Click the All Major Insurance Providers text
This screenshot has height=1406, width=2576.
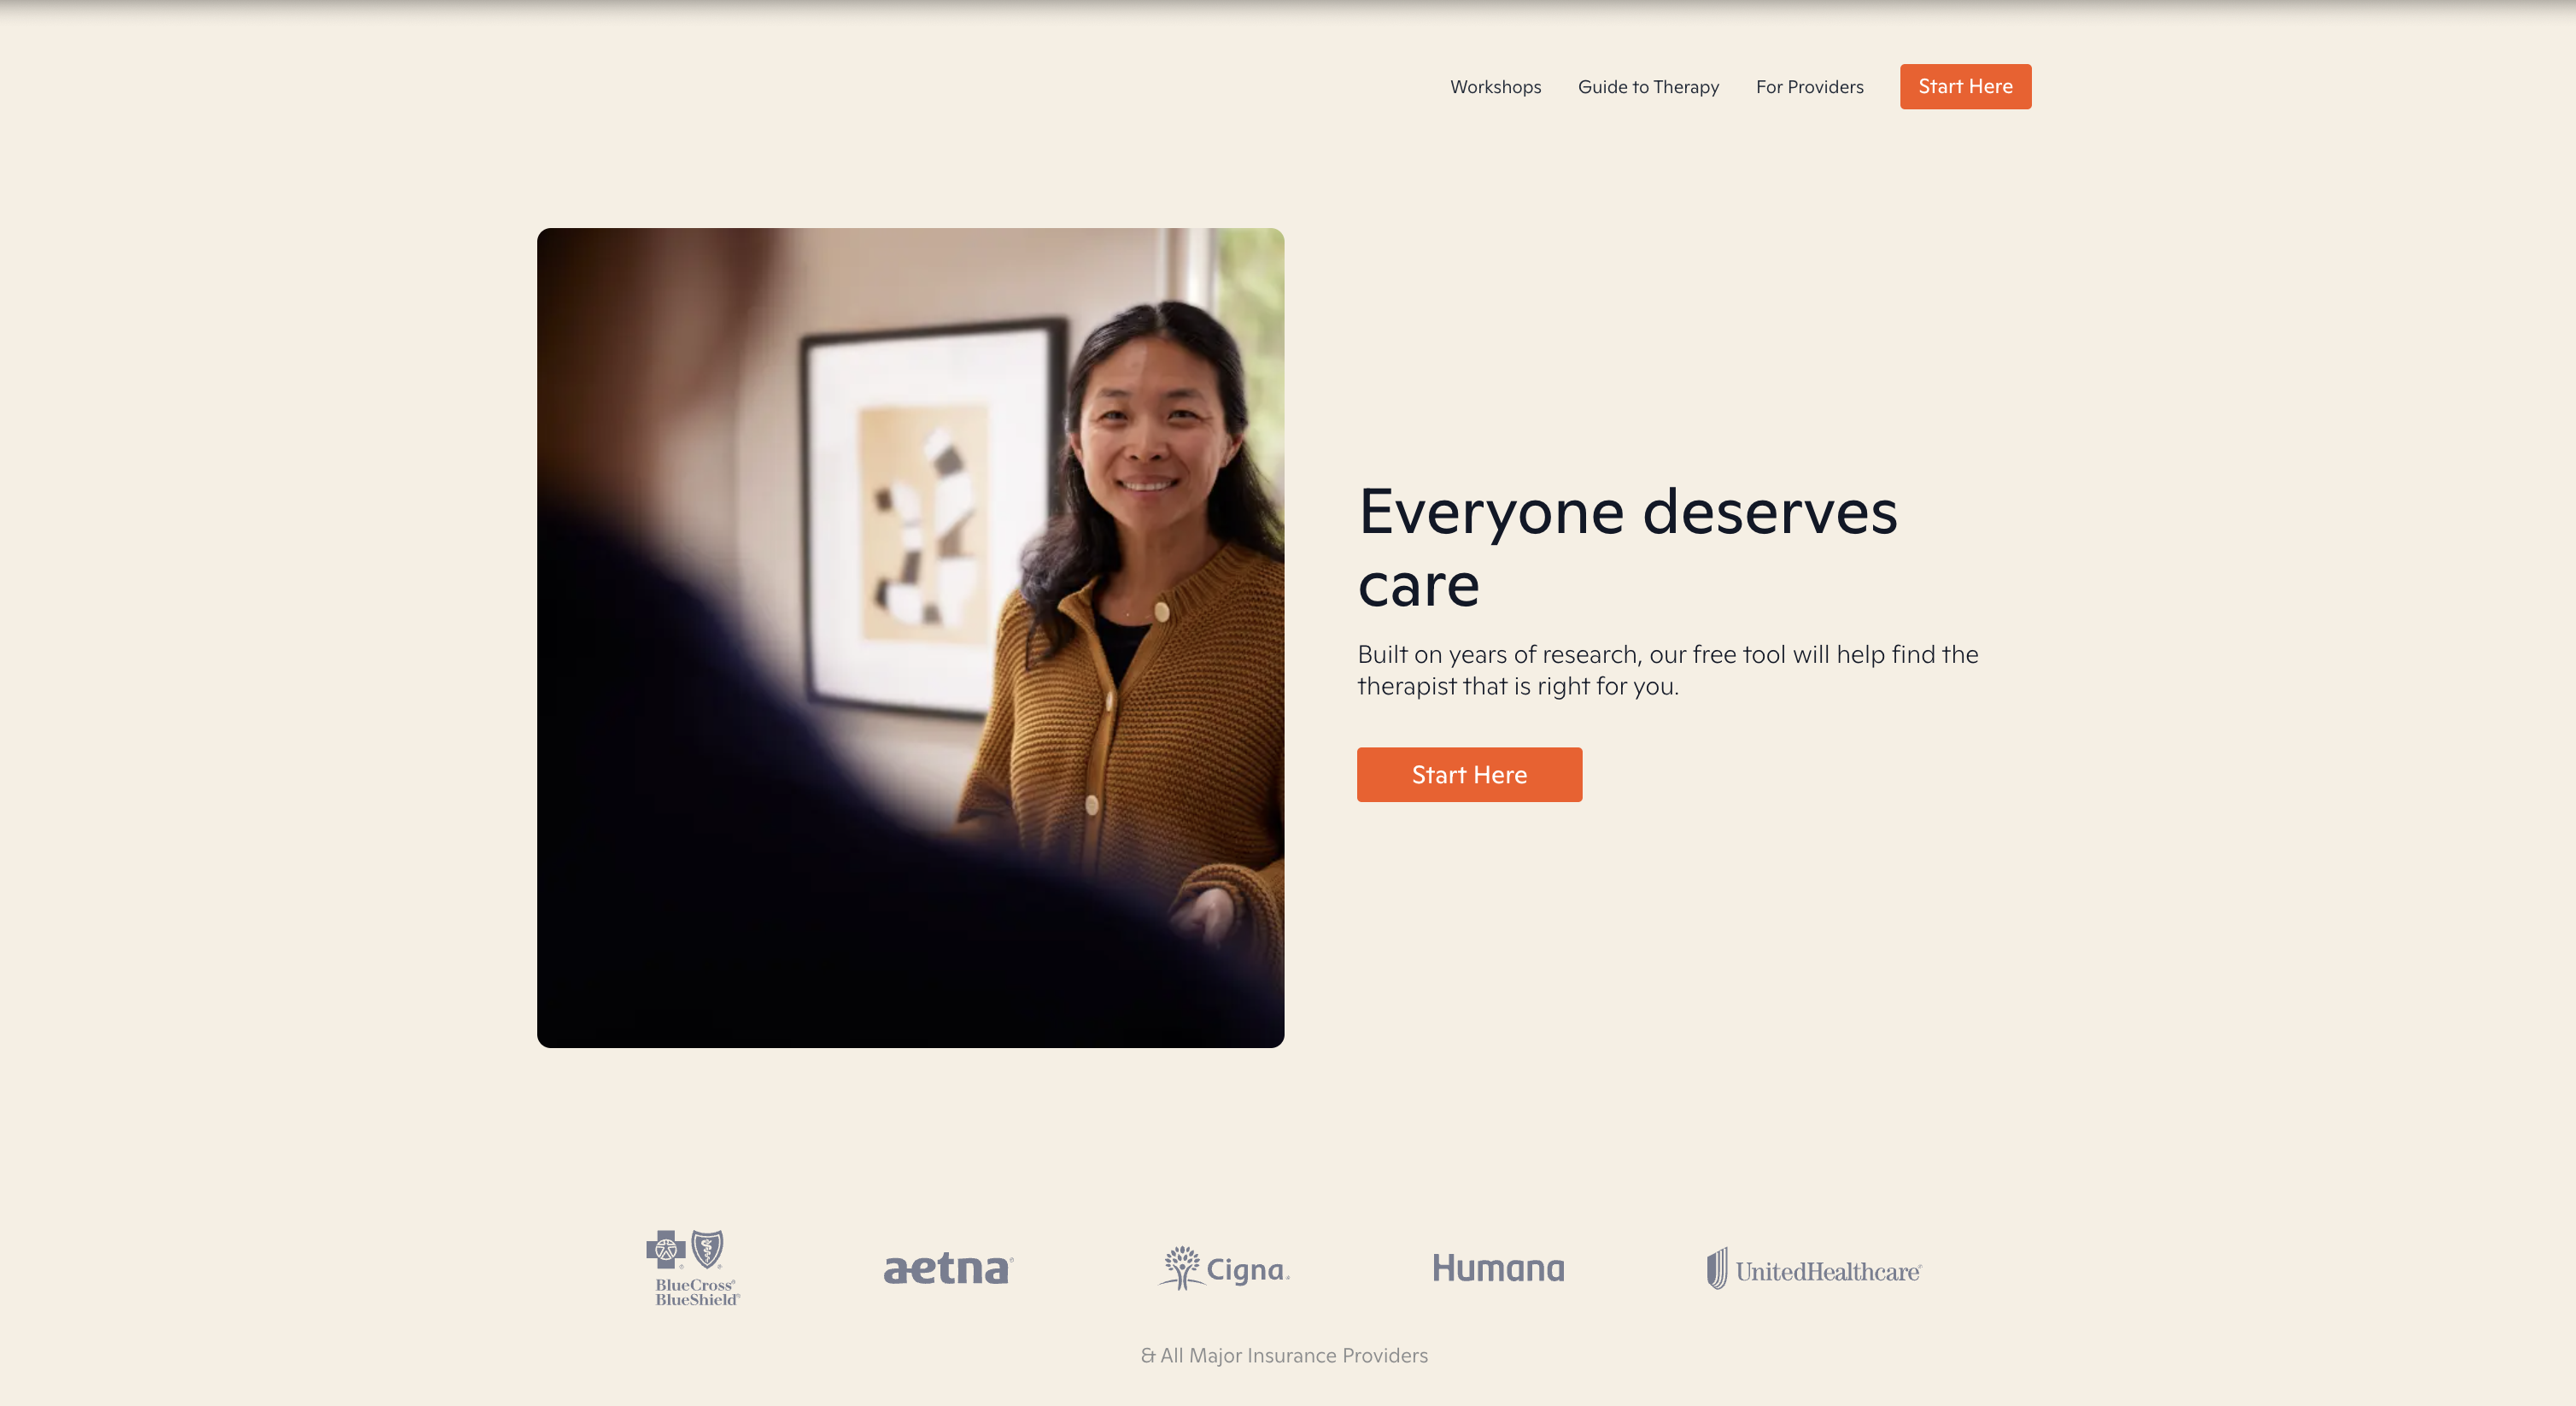(1284, 1355)
